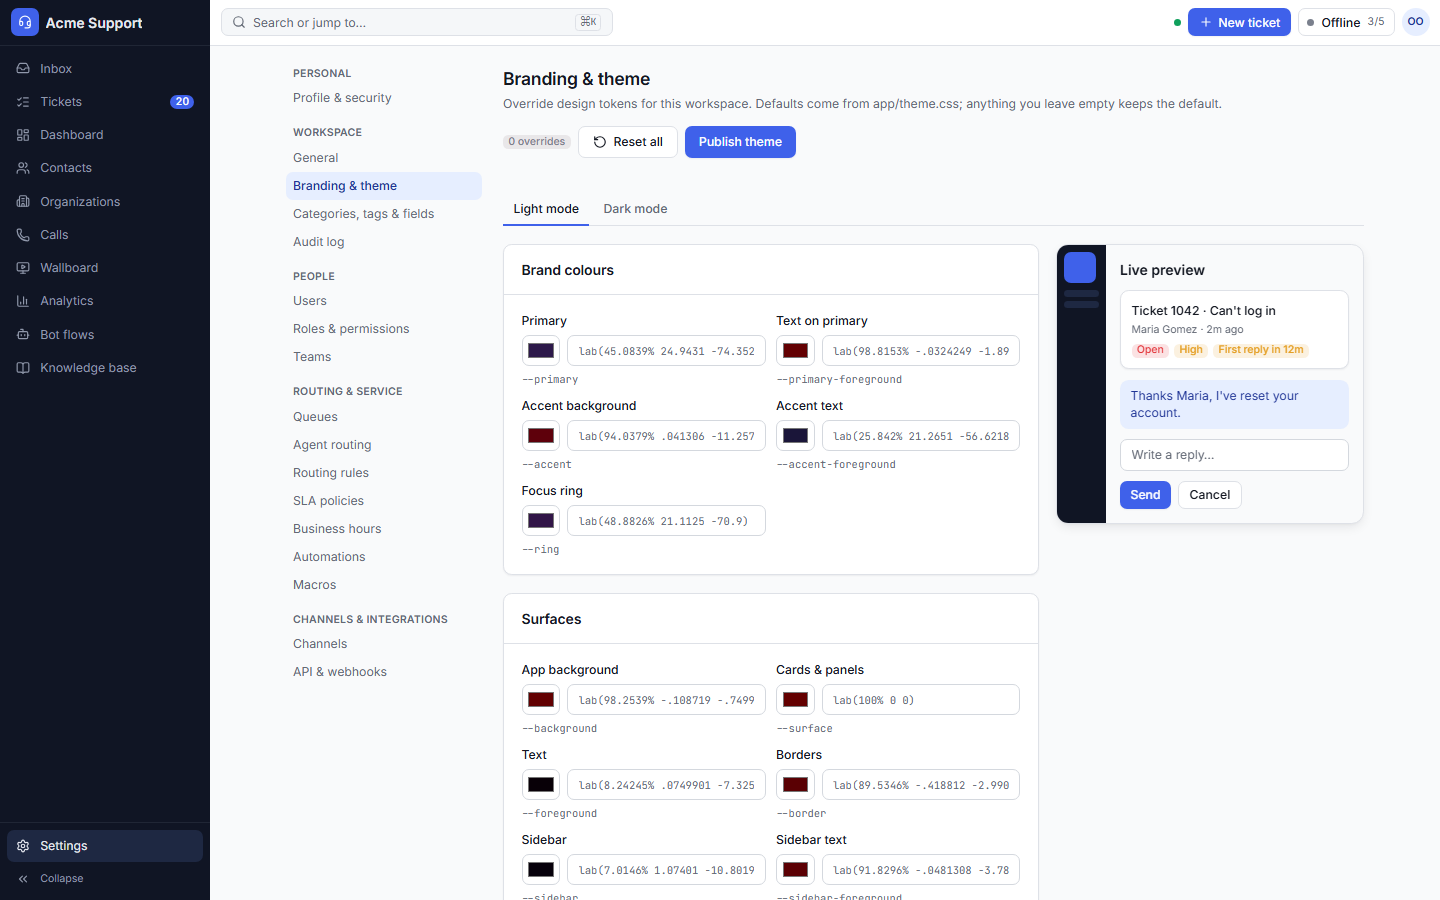Click the Tickets count badge 20
1440x900 pixels.
[x=182, y=102]
